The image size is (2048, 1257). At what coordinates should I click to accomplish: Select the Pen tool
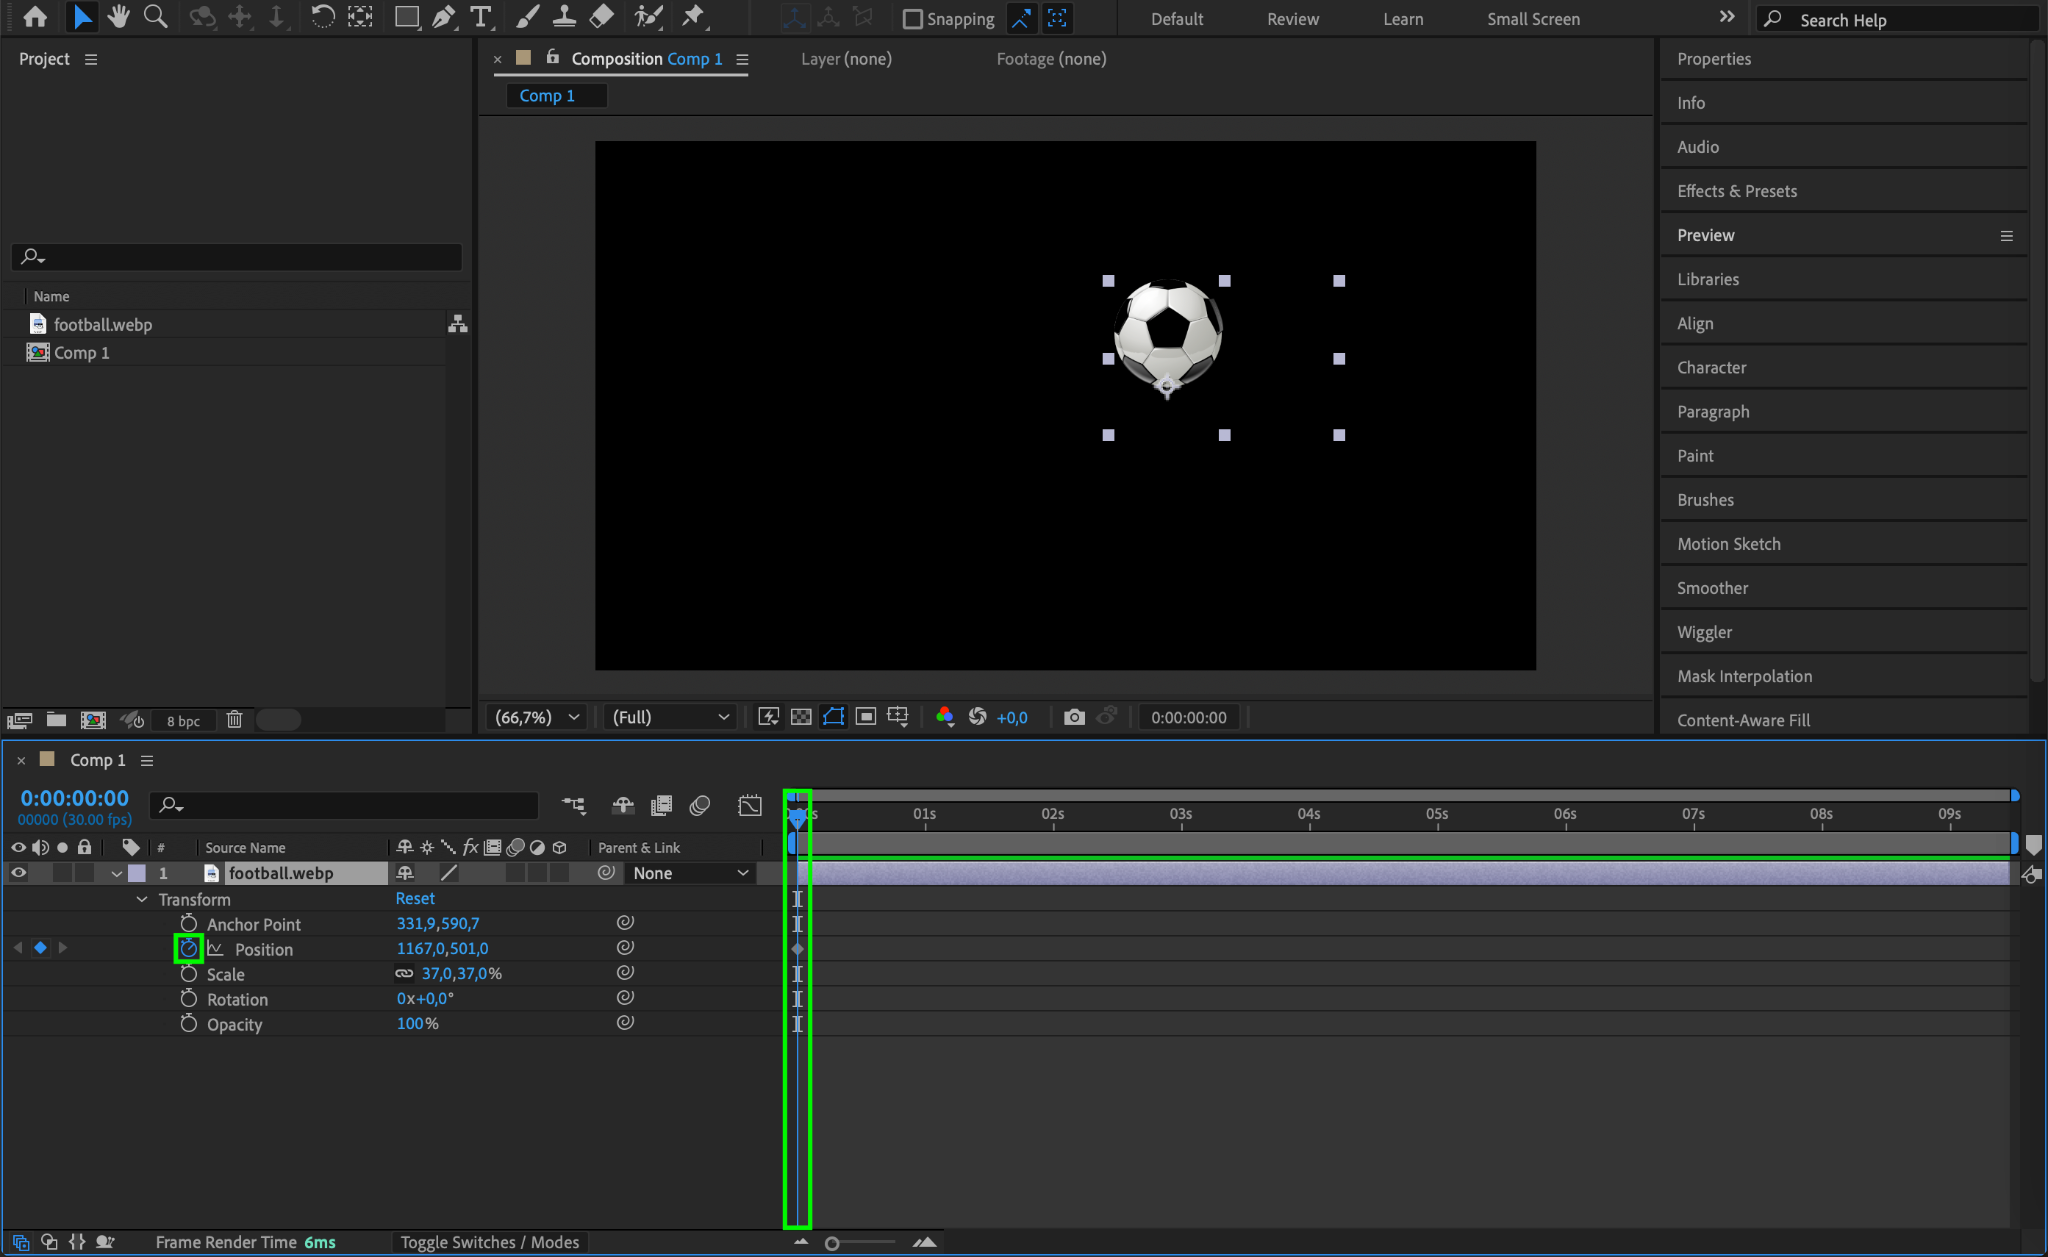click(444, 17)
